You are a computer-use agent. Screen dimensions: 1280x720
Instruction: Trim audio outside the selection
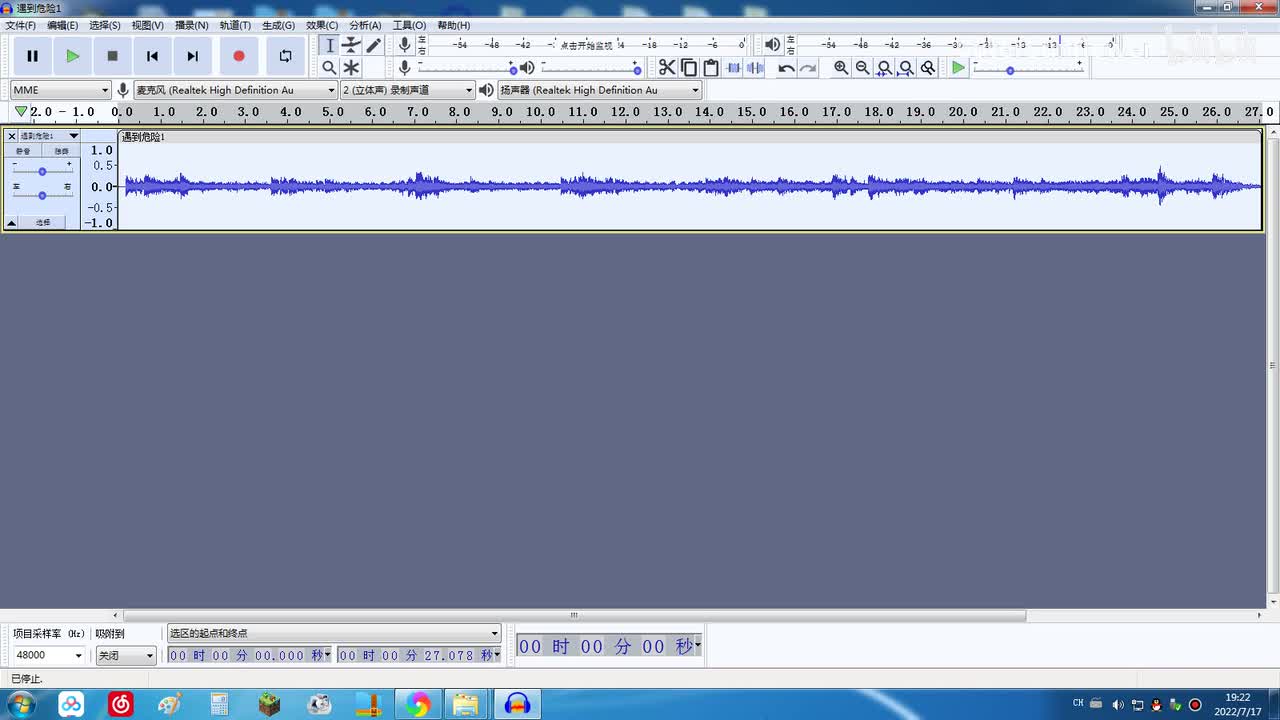click(733, 68)
